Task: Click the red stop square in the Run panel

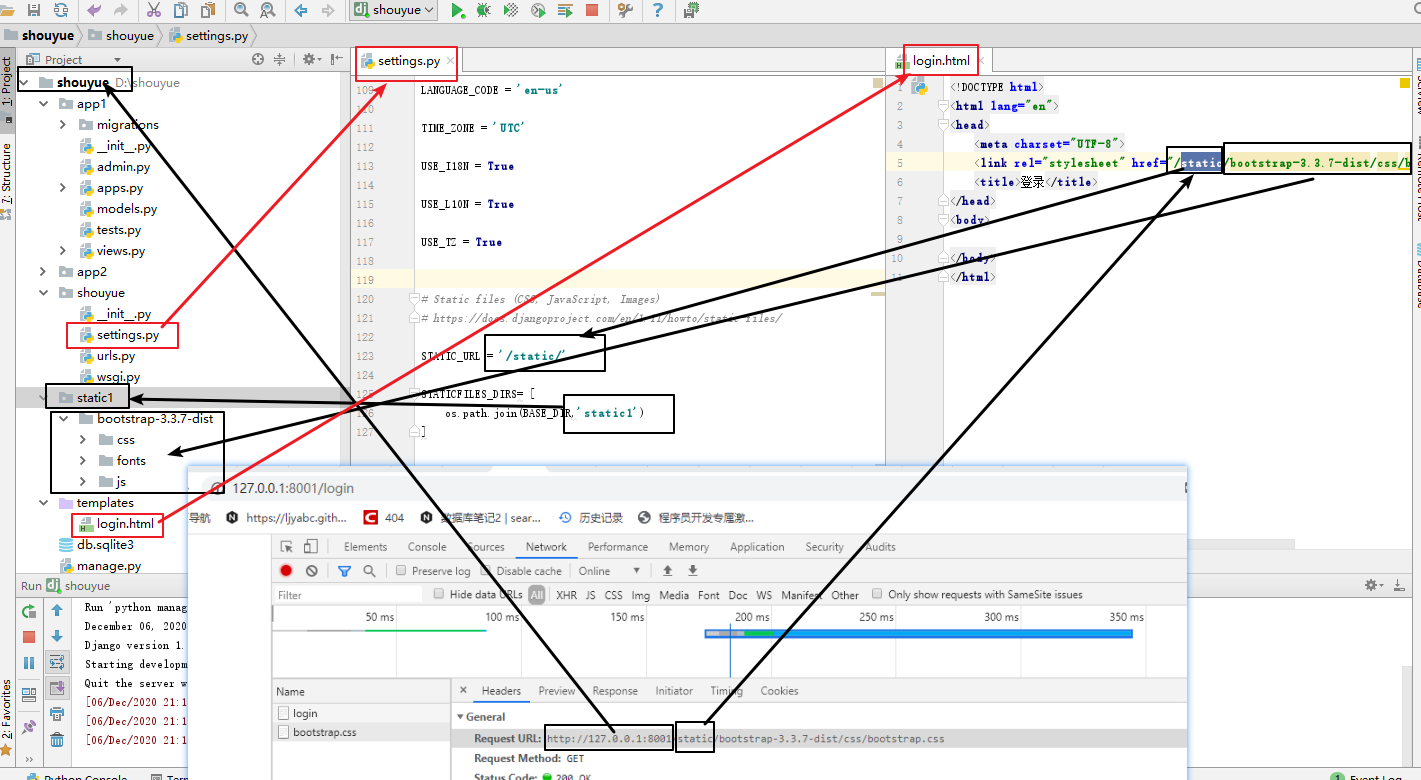Action: coord(29,637)
